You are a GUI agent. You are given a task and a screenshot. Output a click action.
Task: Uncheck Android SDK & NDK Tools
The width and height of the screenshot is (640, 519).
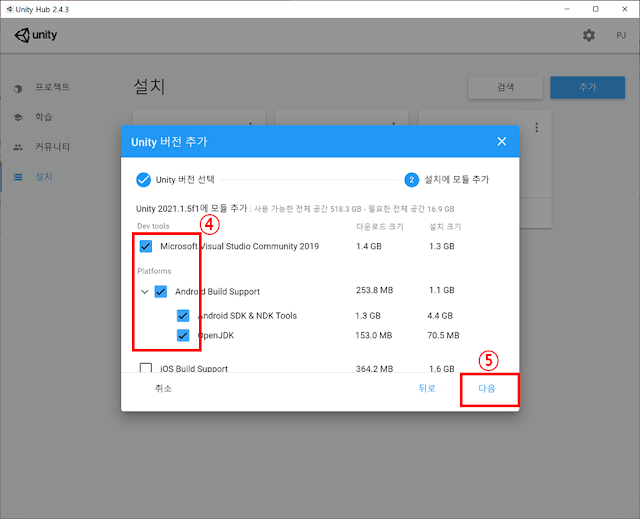[x=183, y=315]
